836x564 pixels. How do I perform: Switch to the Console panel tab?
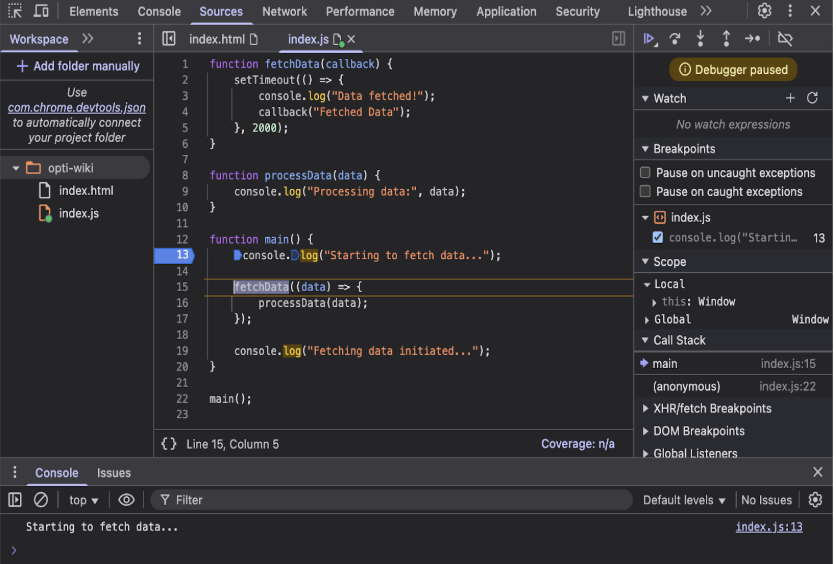point(159,11)
